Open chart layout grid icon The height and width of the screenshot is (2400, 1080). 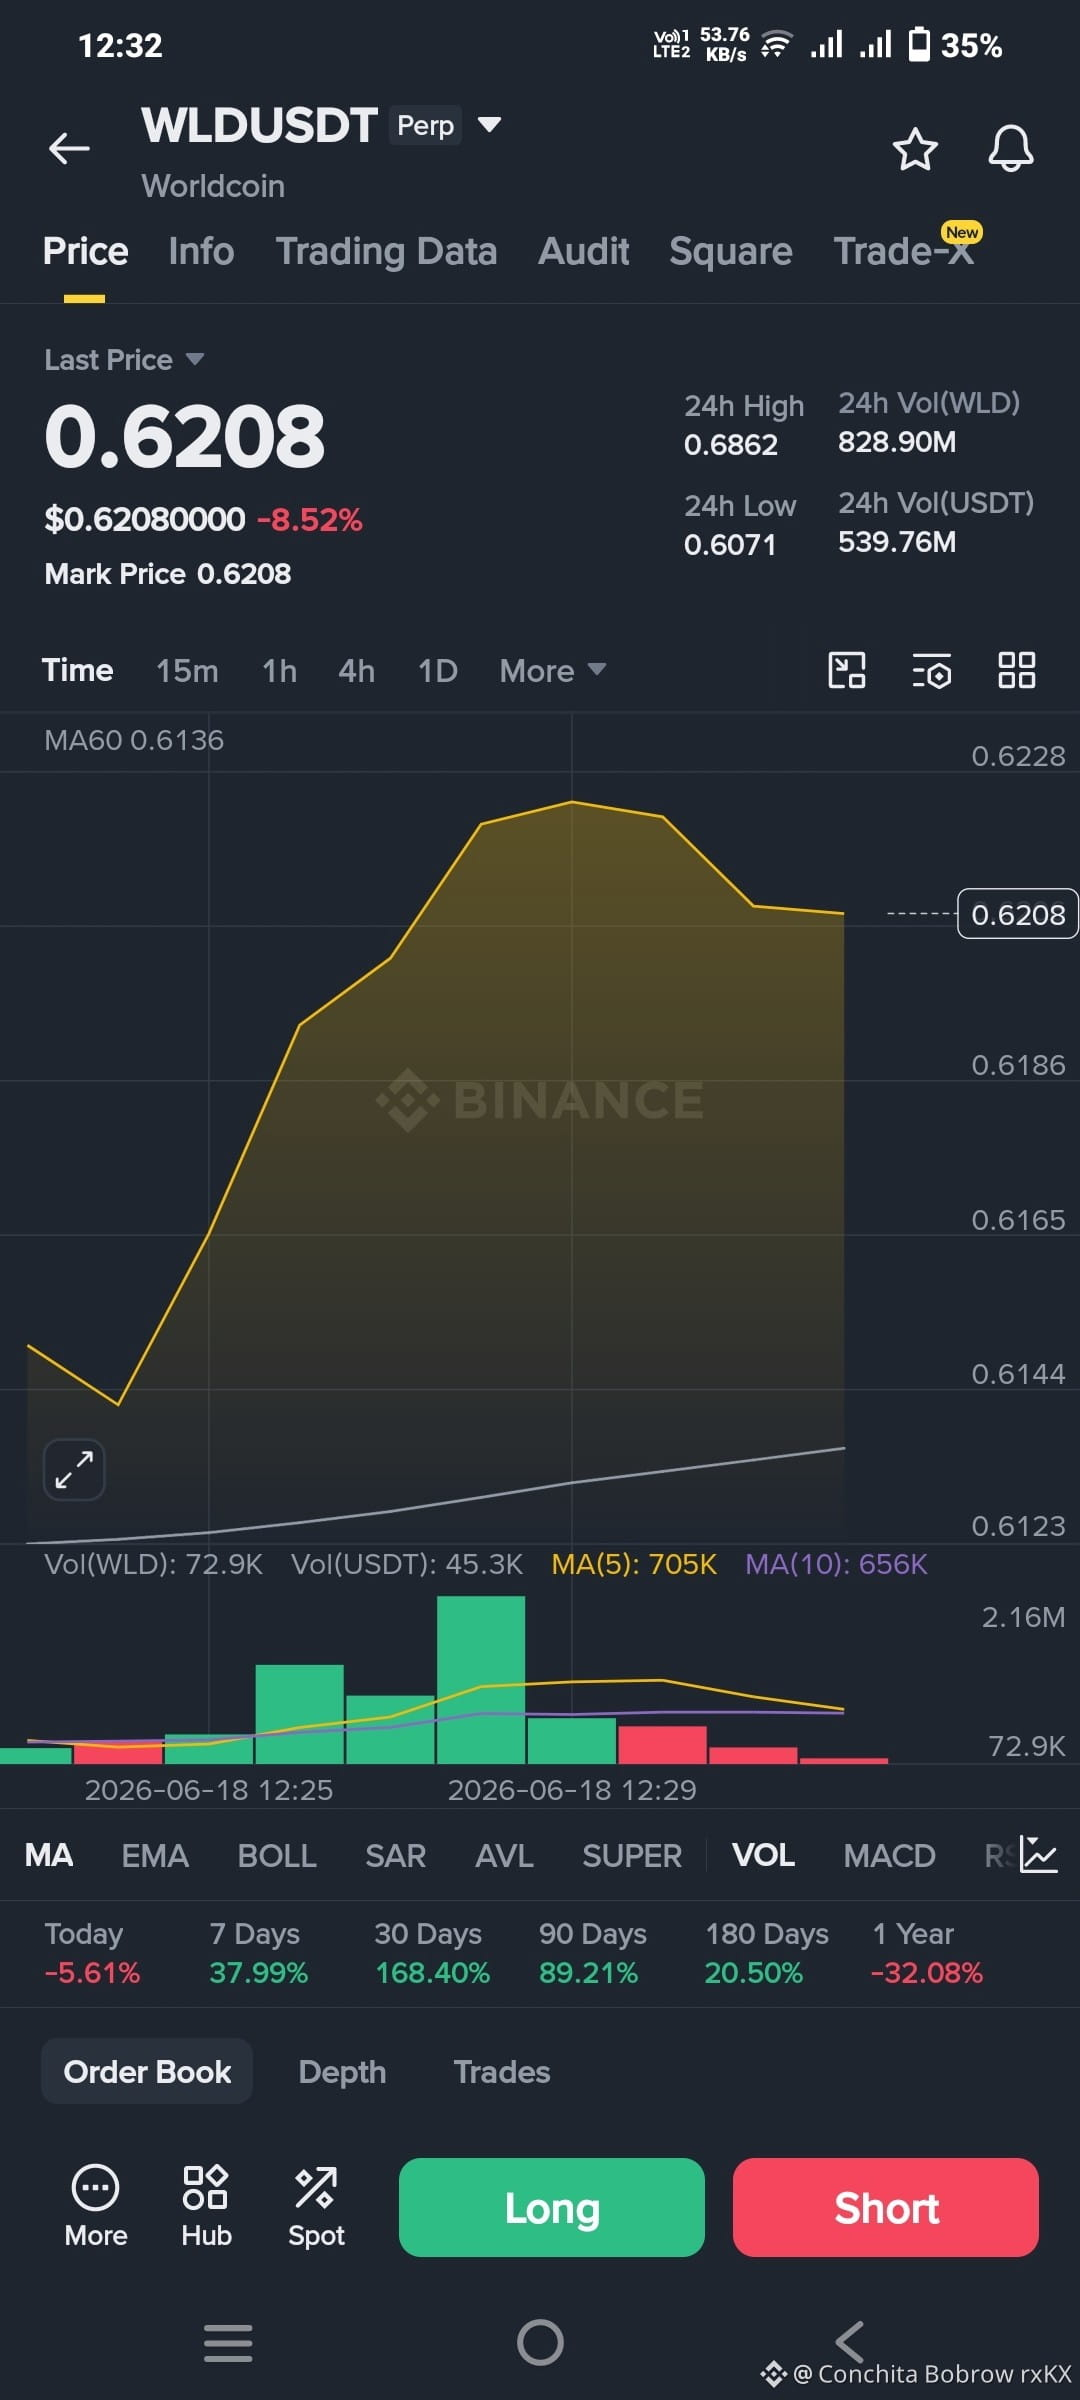[1017, 670]
